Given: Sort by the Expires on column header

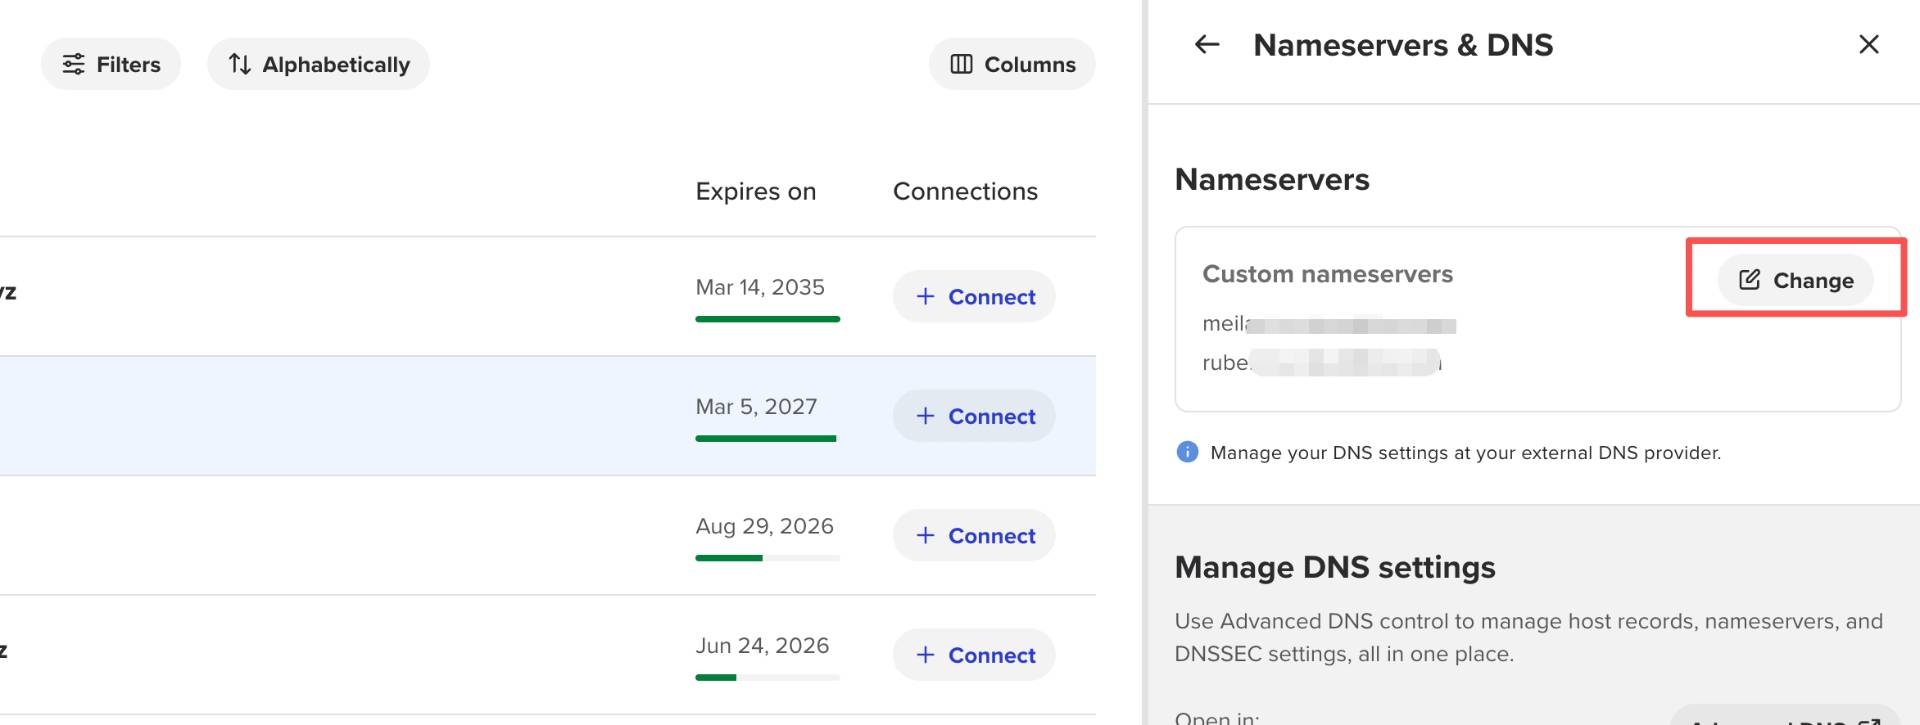Looking at the screenshot, I should pyautogui.click(x=755, y=191).
